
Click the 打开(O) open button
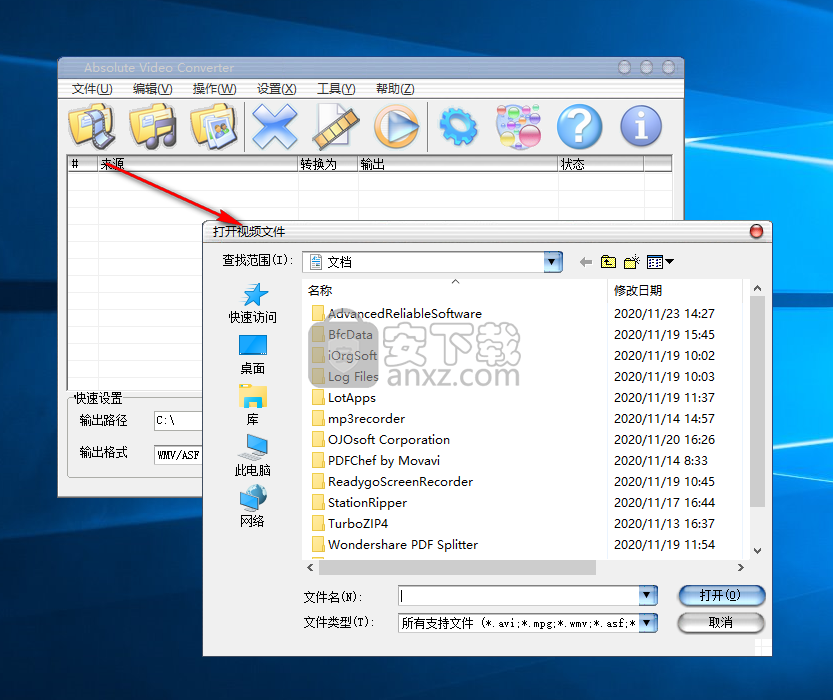[721, 595]
